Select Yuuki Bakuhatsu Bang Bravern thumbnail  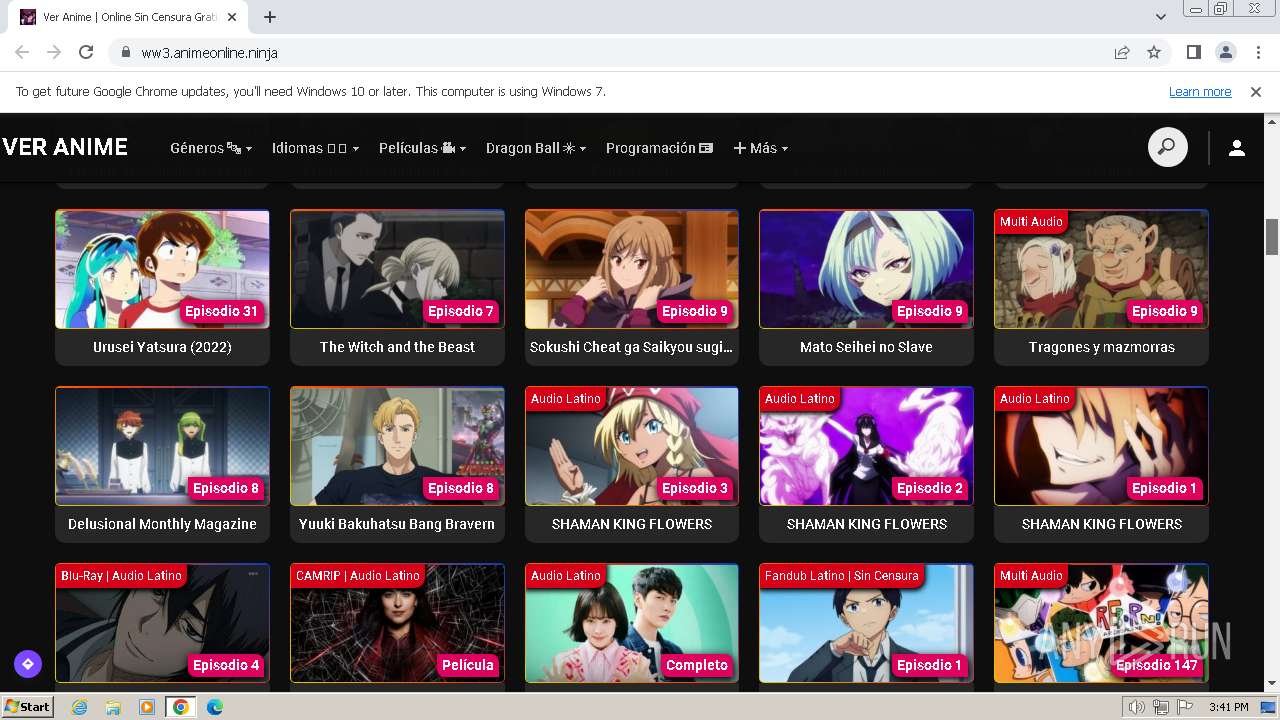pyautogui.click(x=397, y=446)
